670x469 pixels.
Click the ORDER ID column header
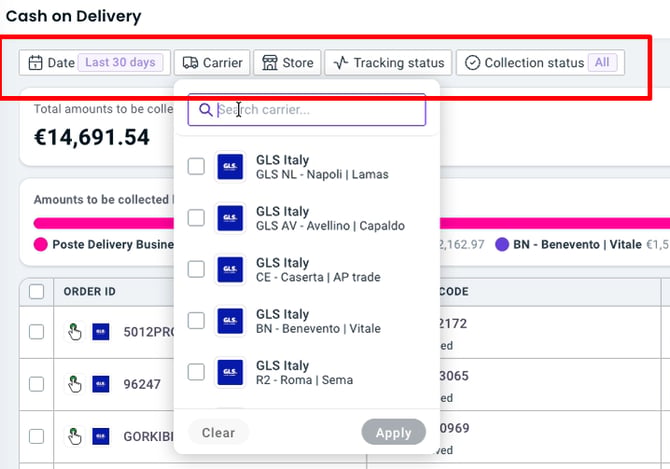point(90,292)
